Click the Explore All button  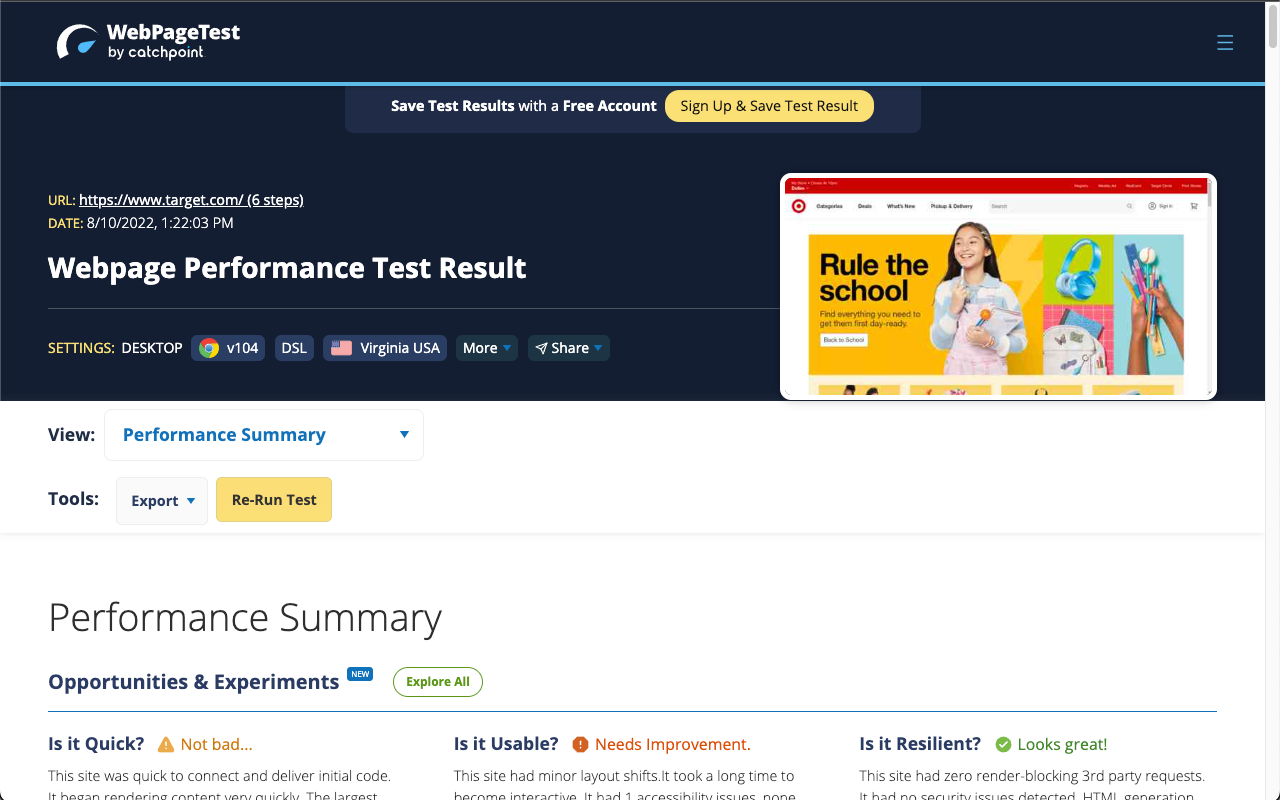point(437,681)
